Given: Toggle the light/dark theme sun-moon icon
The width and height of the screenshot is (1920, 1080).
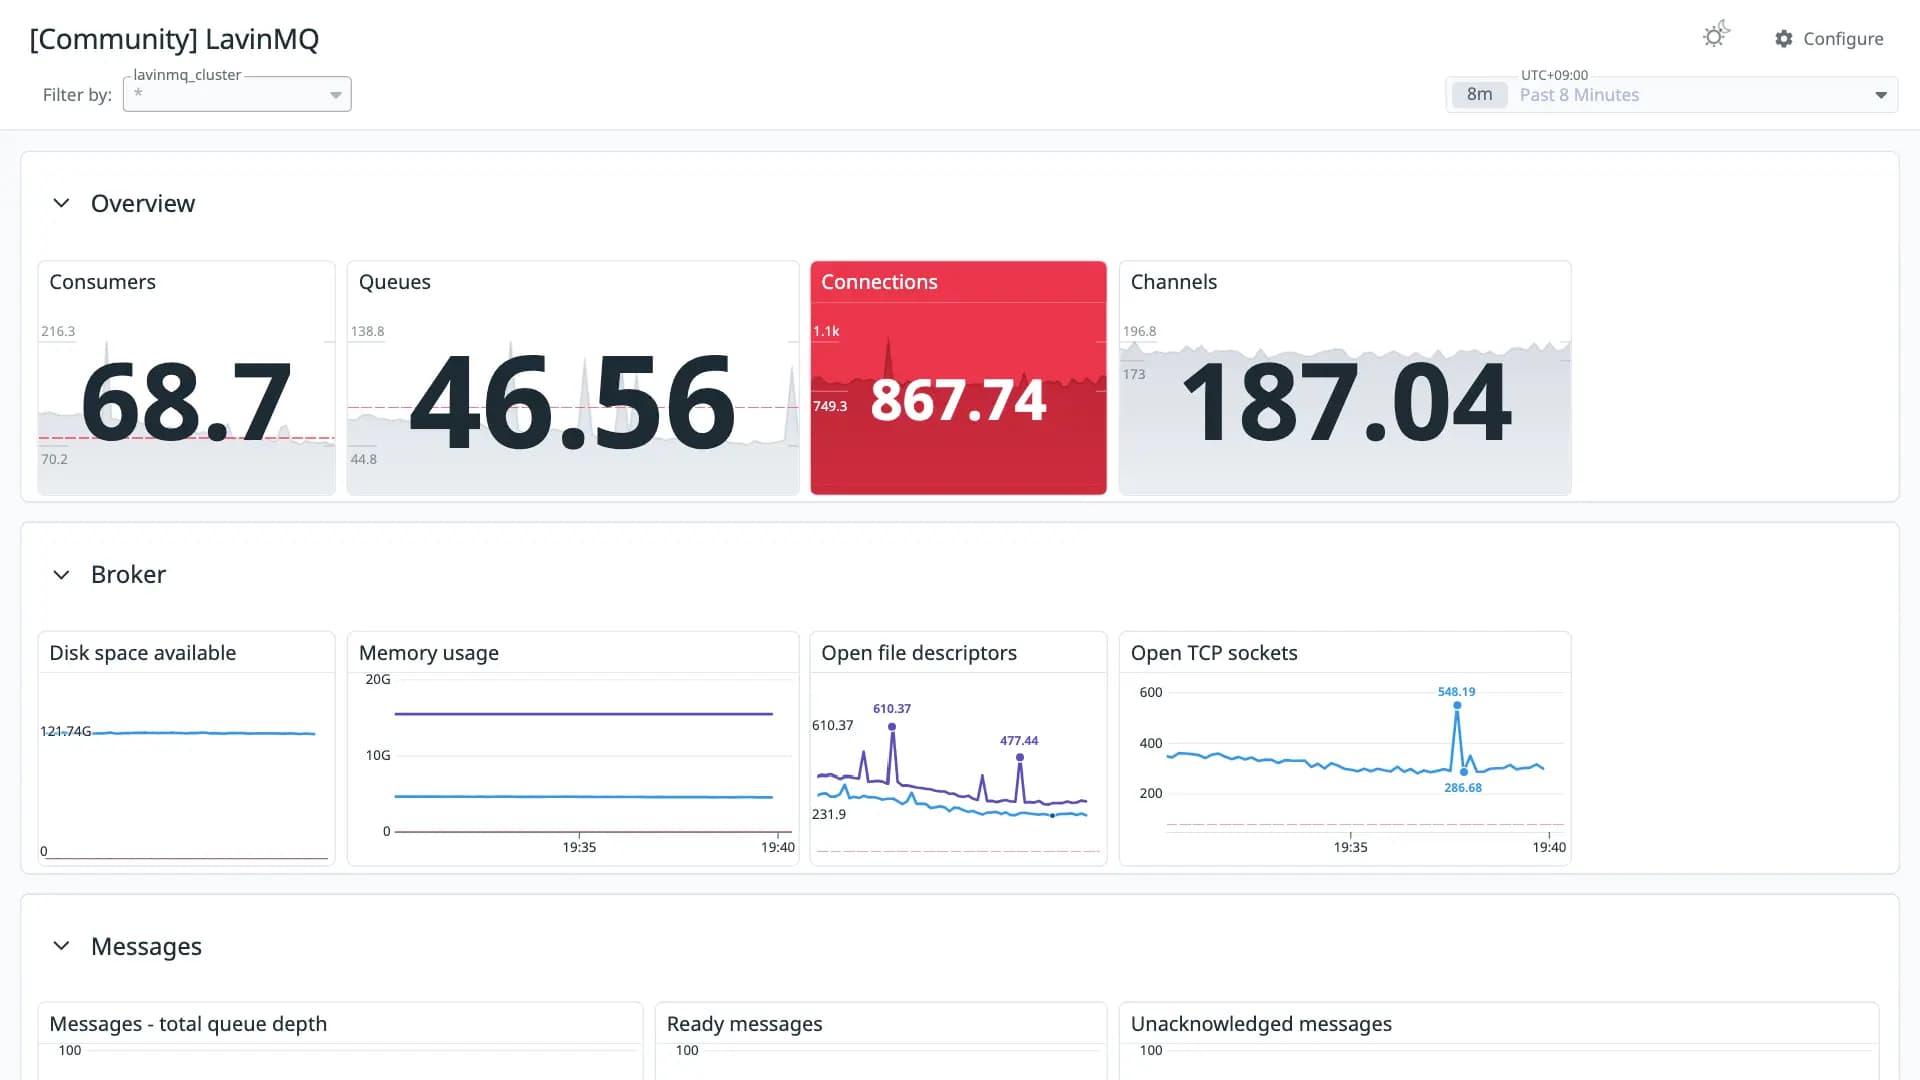Looking at the screenshot, I should [x=1716, y=36].
